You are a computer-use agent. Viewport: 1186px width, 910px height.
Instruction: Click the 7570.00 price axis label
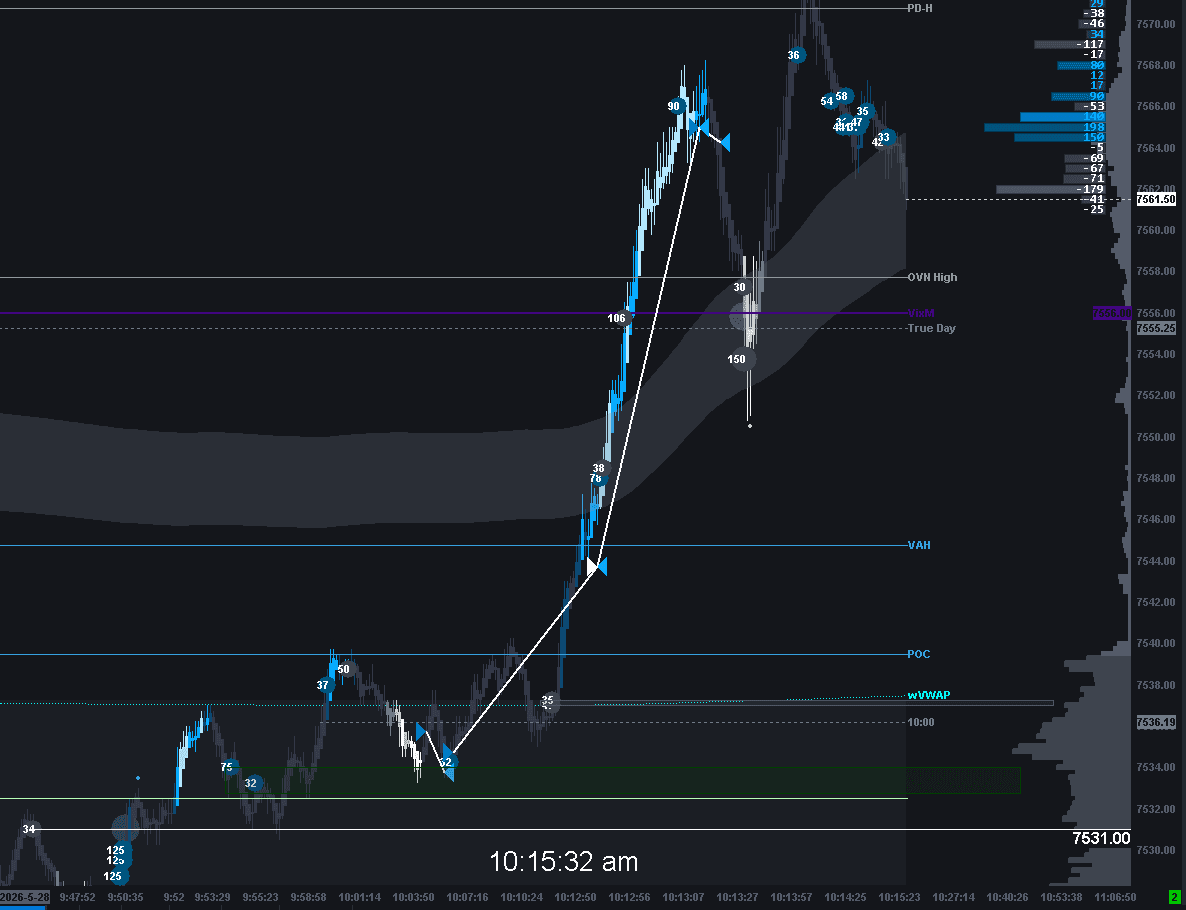[x=1155, y=24]
